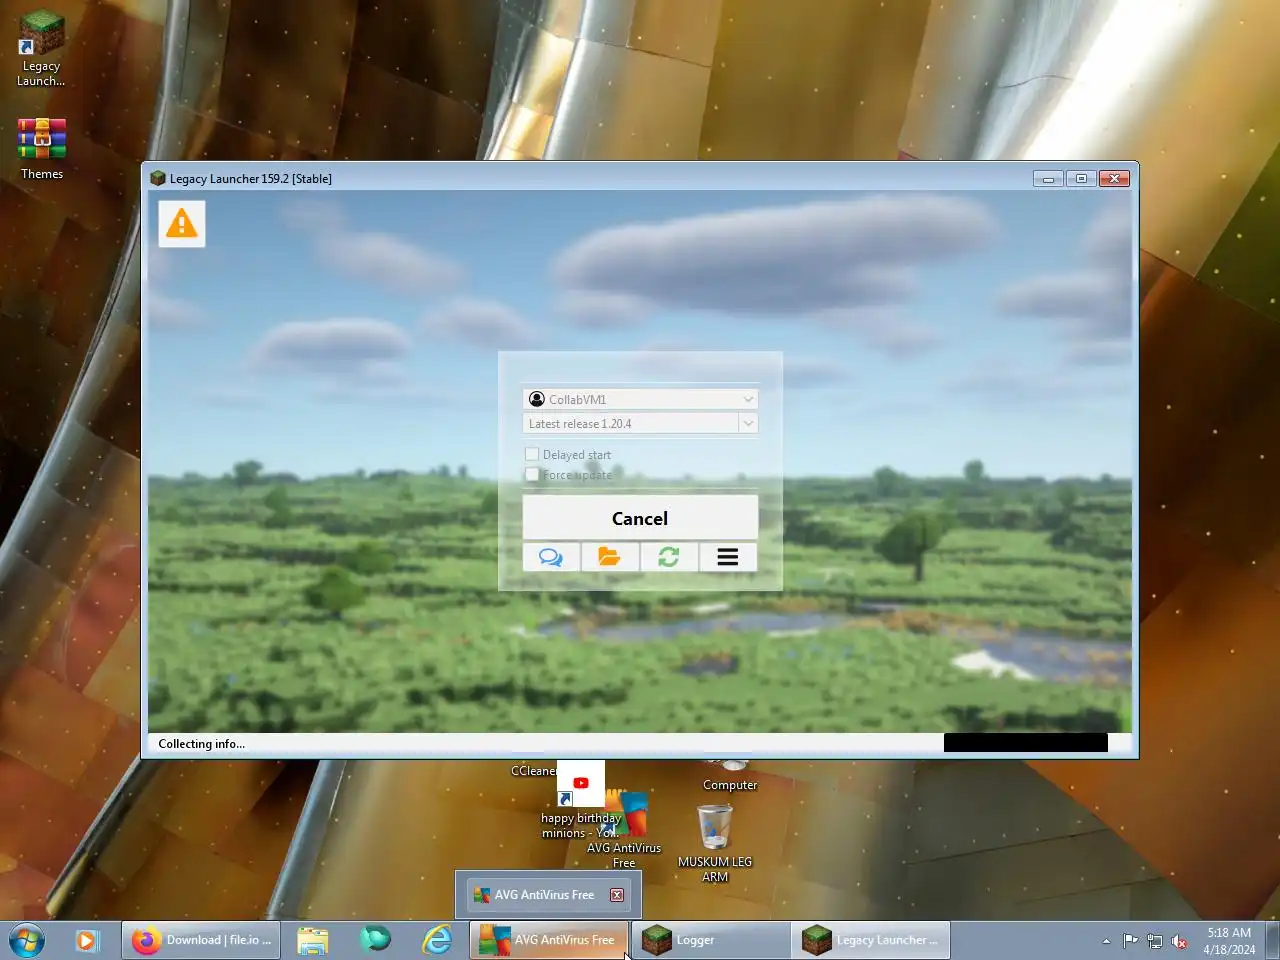Click the Legacy Launcher title bar cube icon
Viewport: 1280px width, 960px height.
[x=157, y=178]
